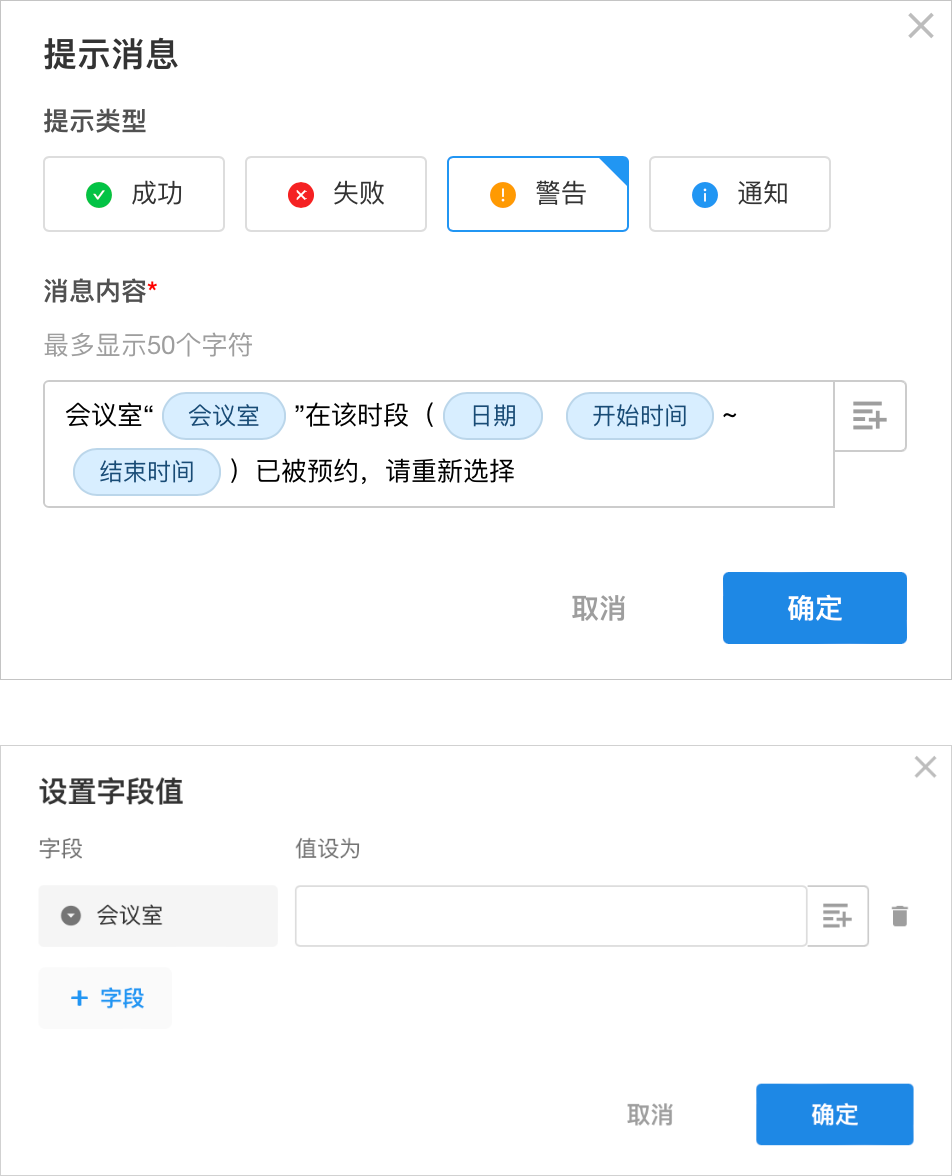This screenshot has width=952, height=1176.
Task: Select the 警告 prompt type
Action: (538, 194)
